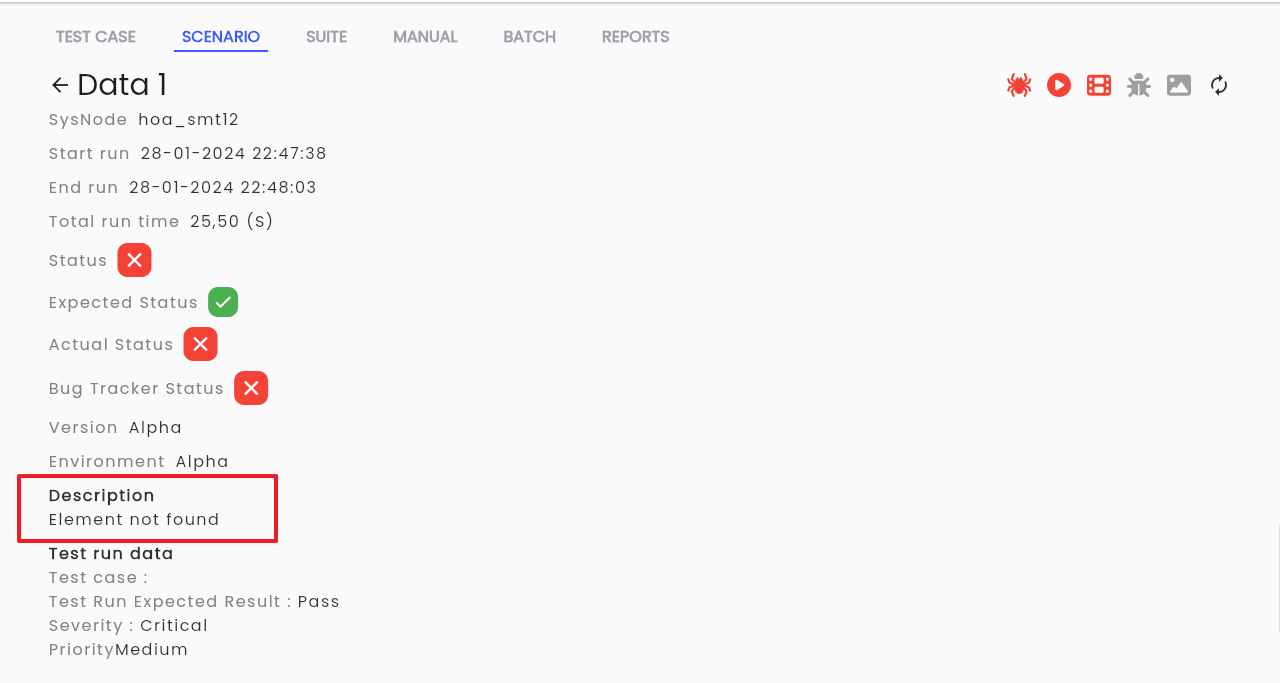Select the SCENARIO tab
The image size is (1280, 683).
pos(221,37)
